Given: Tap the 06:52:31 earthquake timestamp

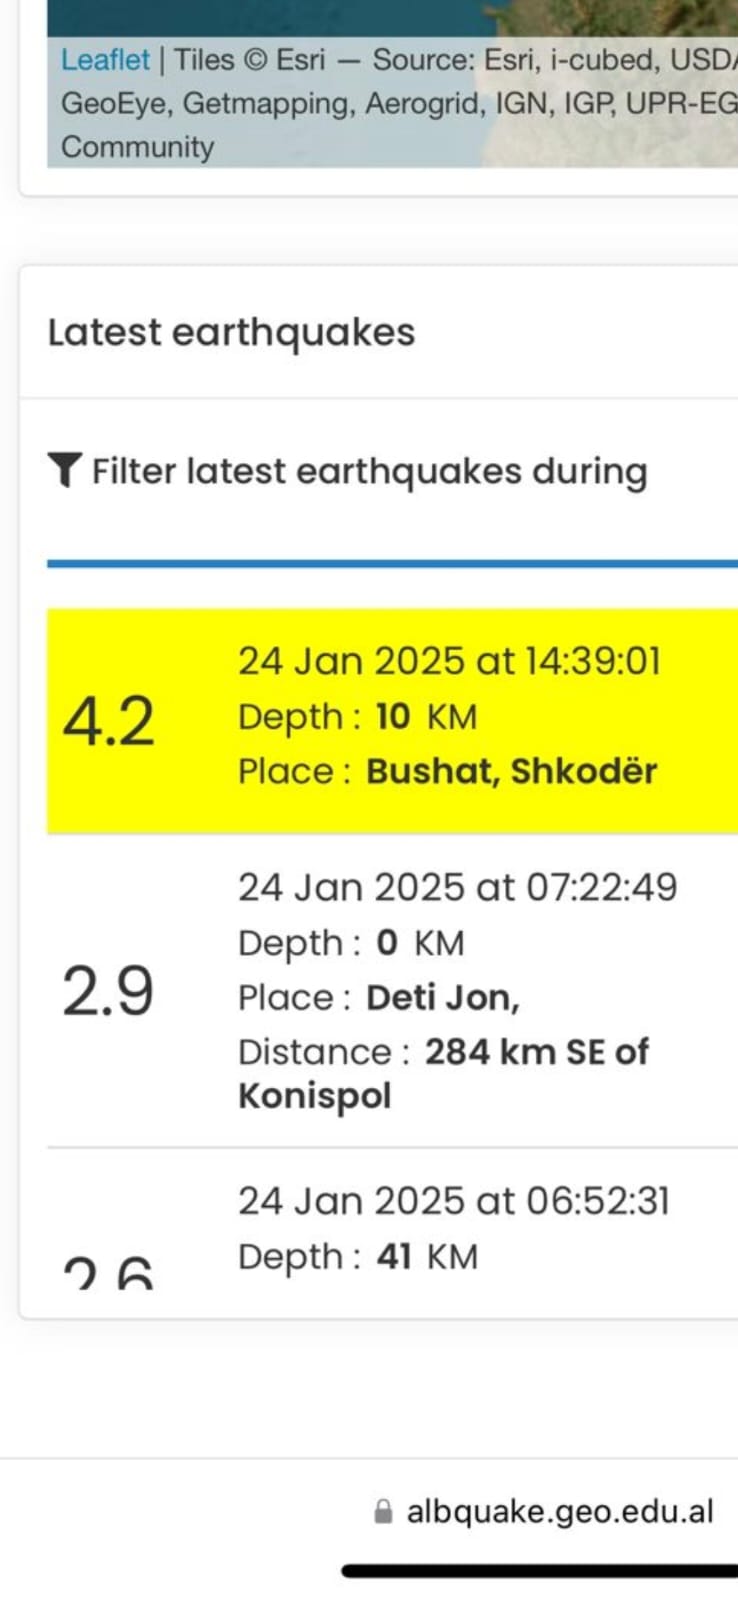Looking at the screenshot, I should (x=453, y=1201).
